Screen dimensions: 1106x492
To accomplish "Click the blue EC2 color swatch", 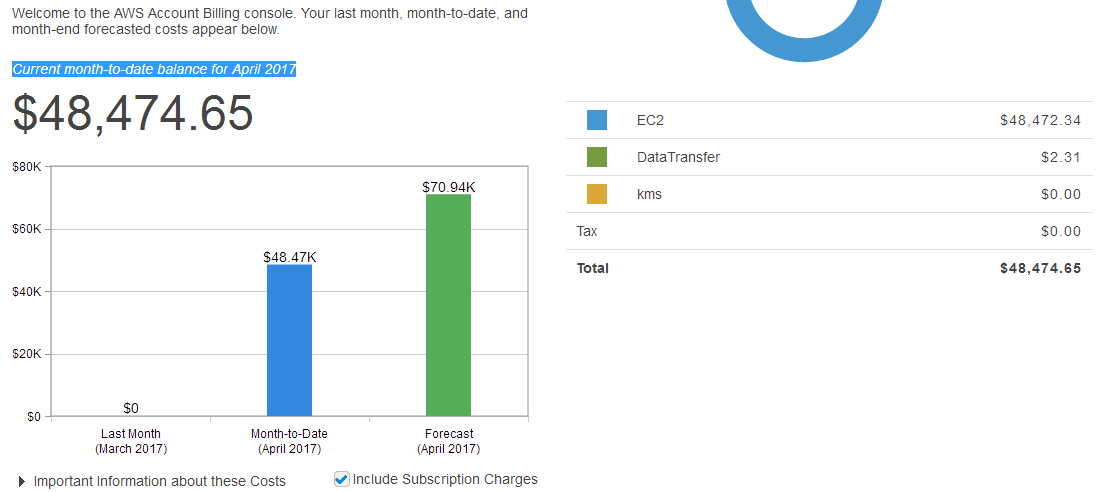I will pyautogui.click(x=597, y=120).
